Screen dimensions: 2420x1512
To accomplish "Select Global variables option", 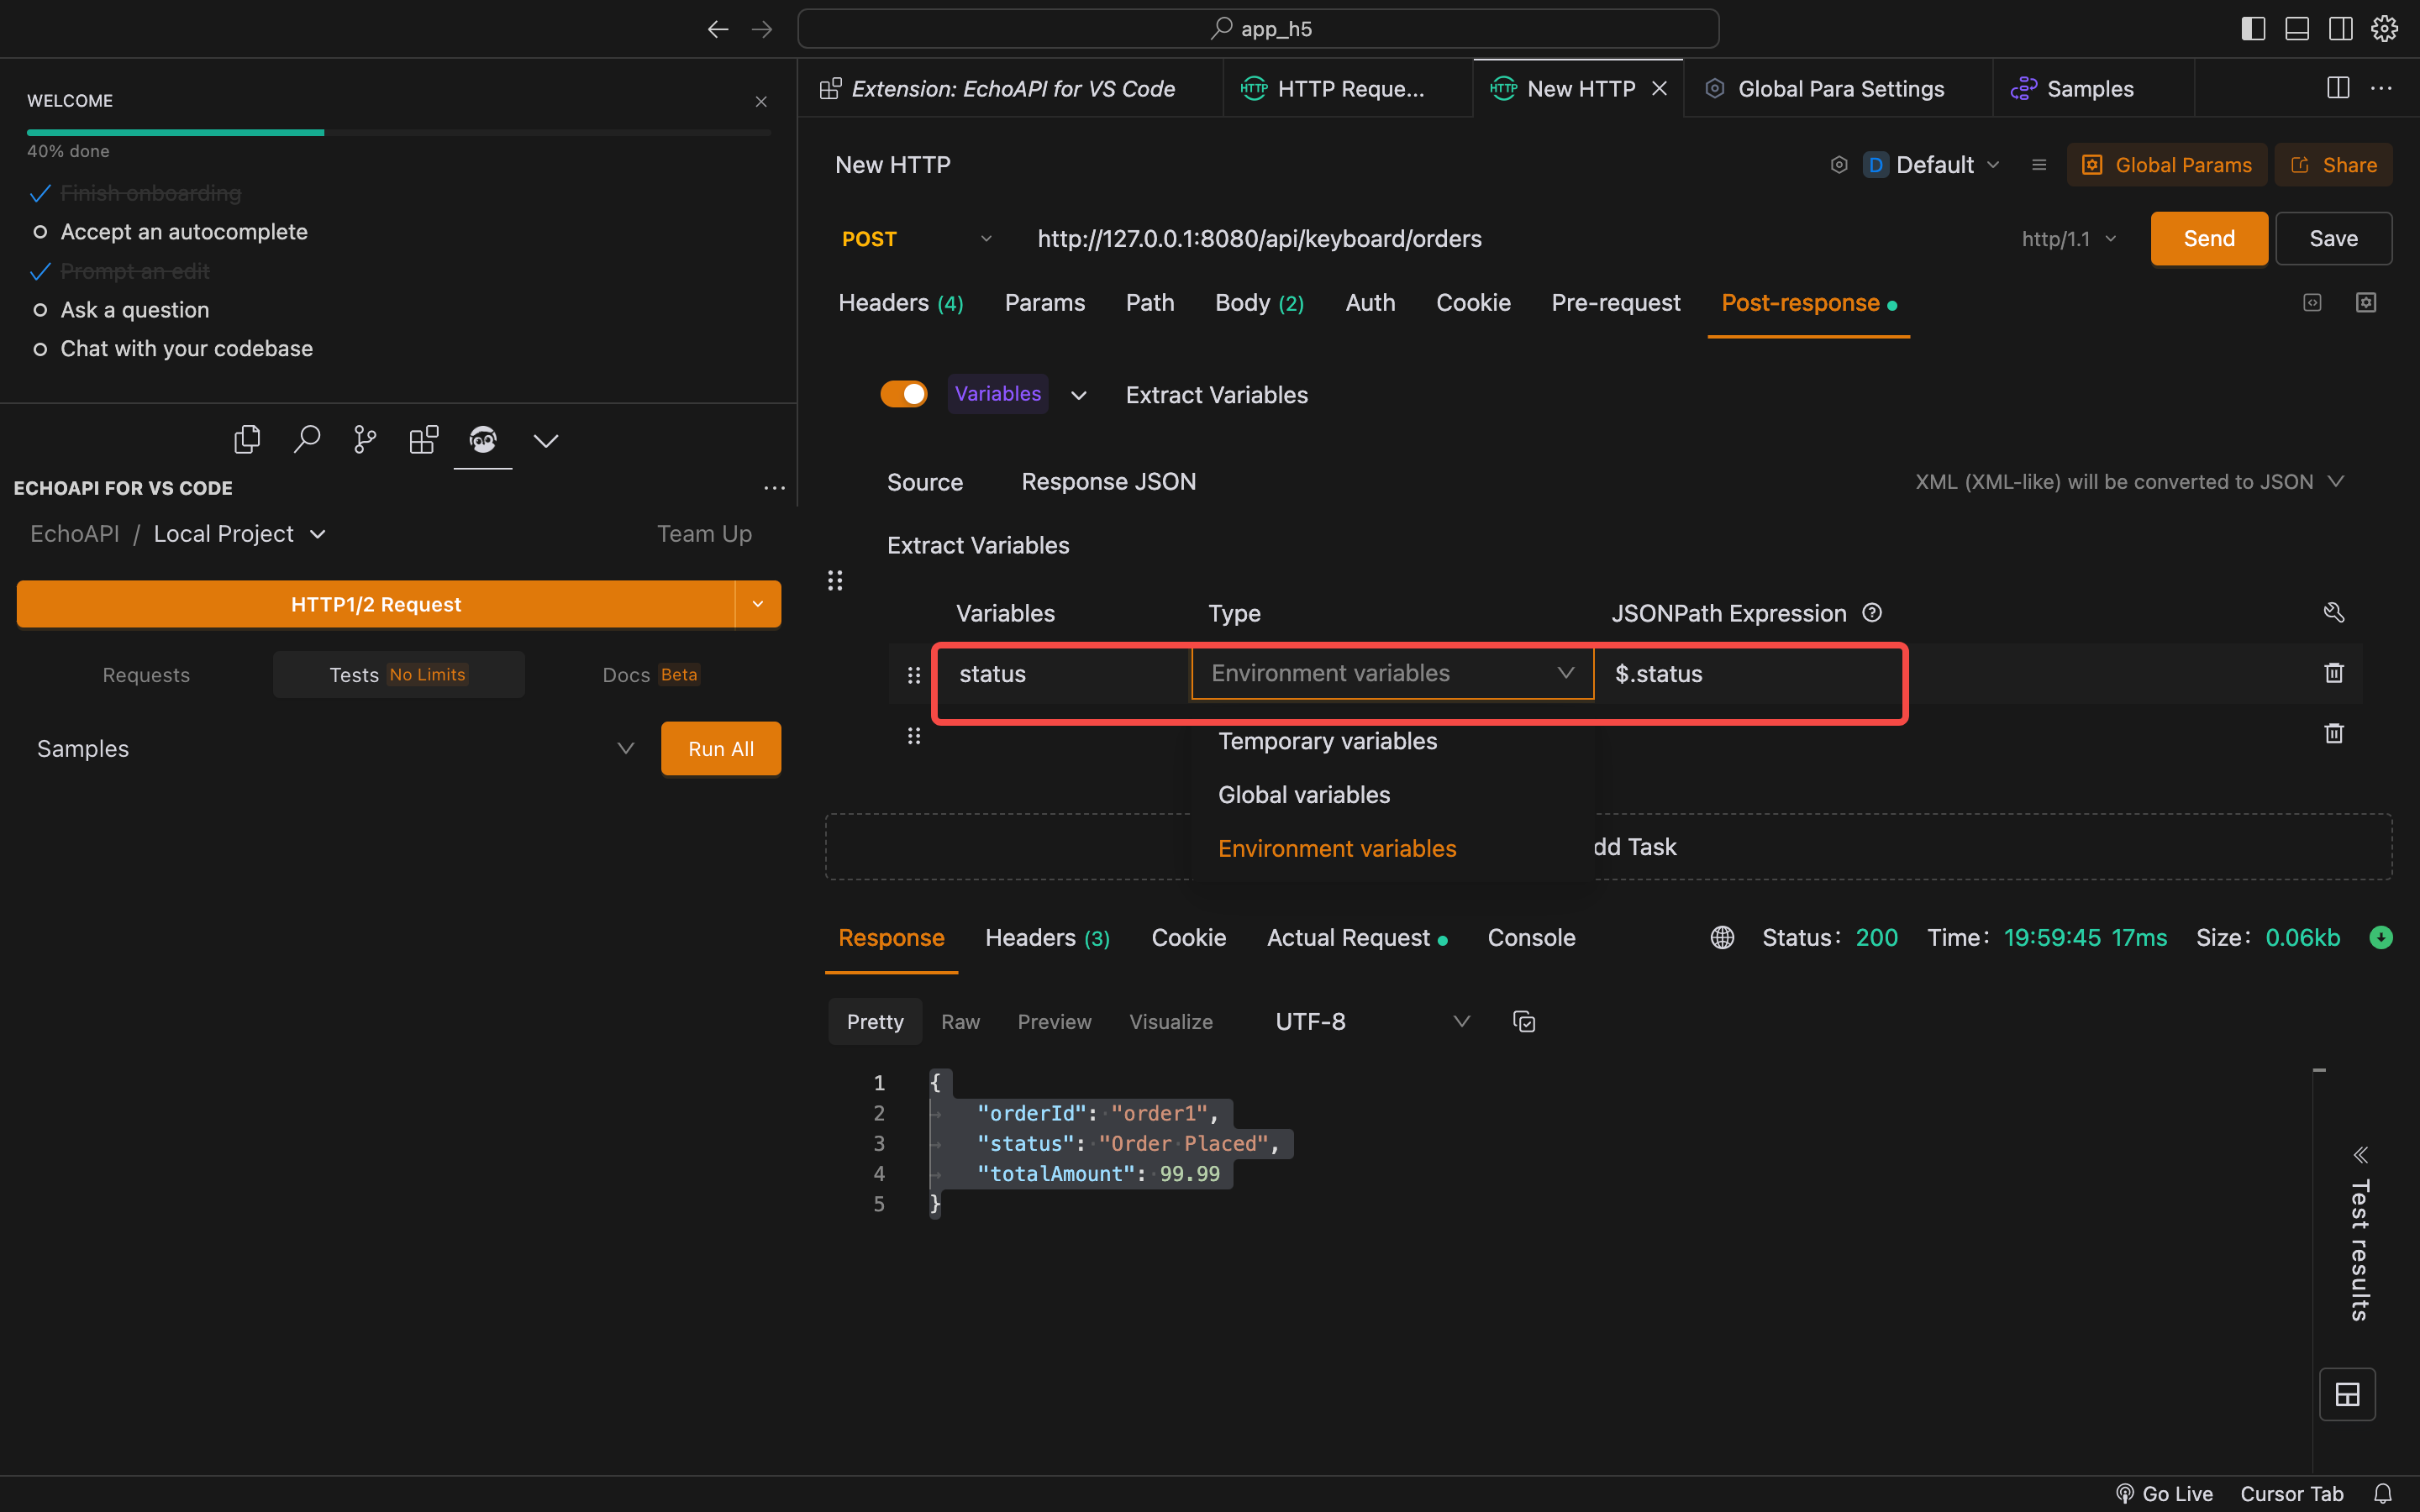I will tap(1304, 795).
